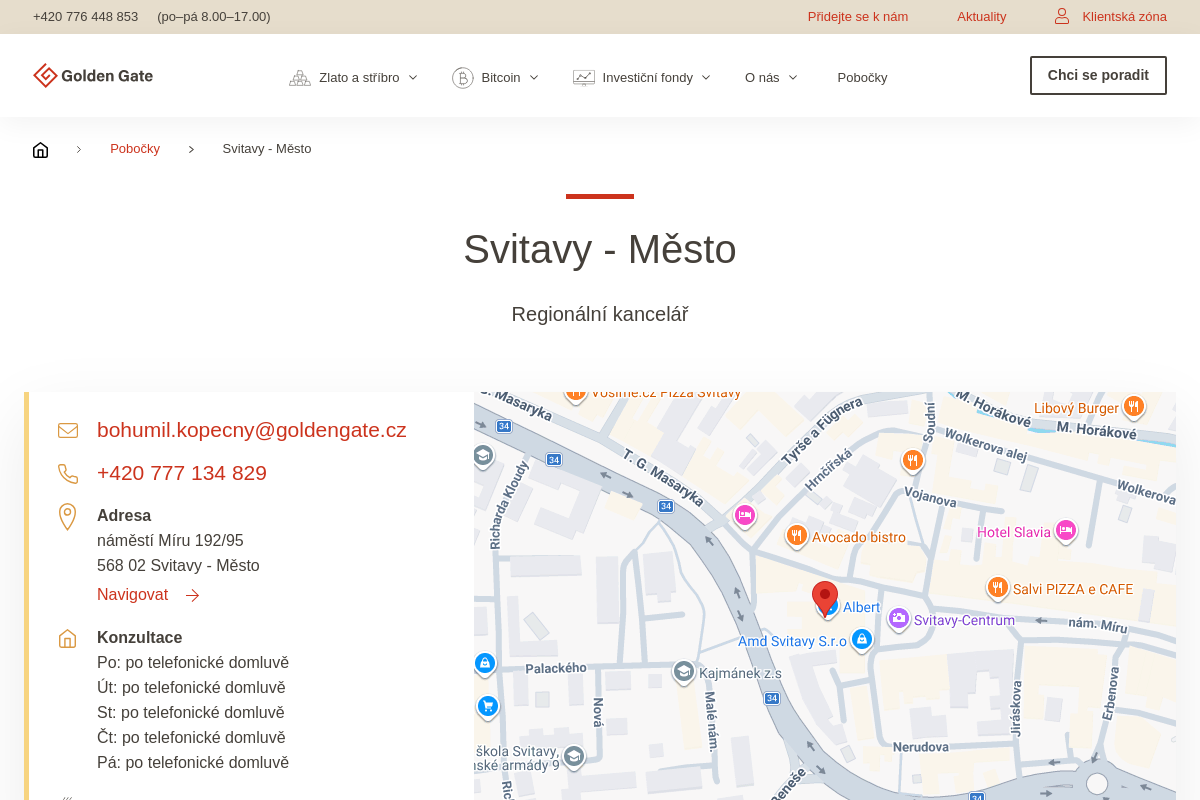
Task: Click the Svitavy - Město page heading
Action: [x=600, y=249]
